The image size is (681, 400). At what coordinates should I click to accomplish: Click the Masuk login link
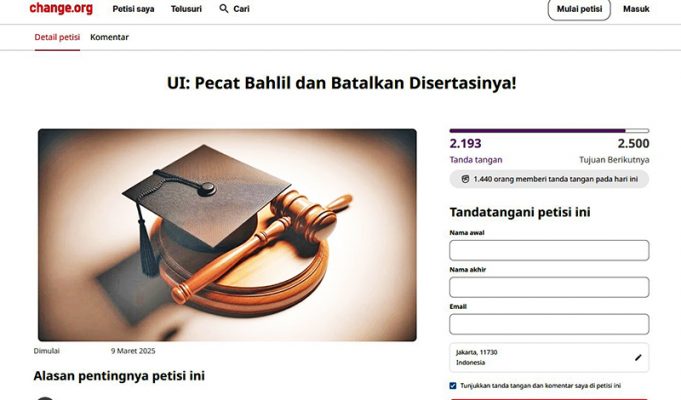[x=636, y=9]
